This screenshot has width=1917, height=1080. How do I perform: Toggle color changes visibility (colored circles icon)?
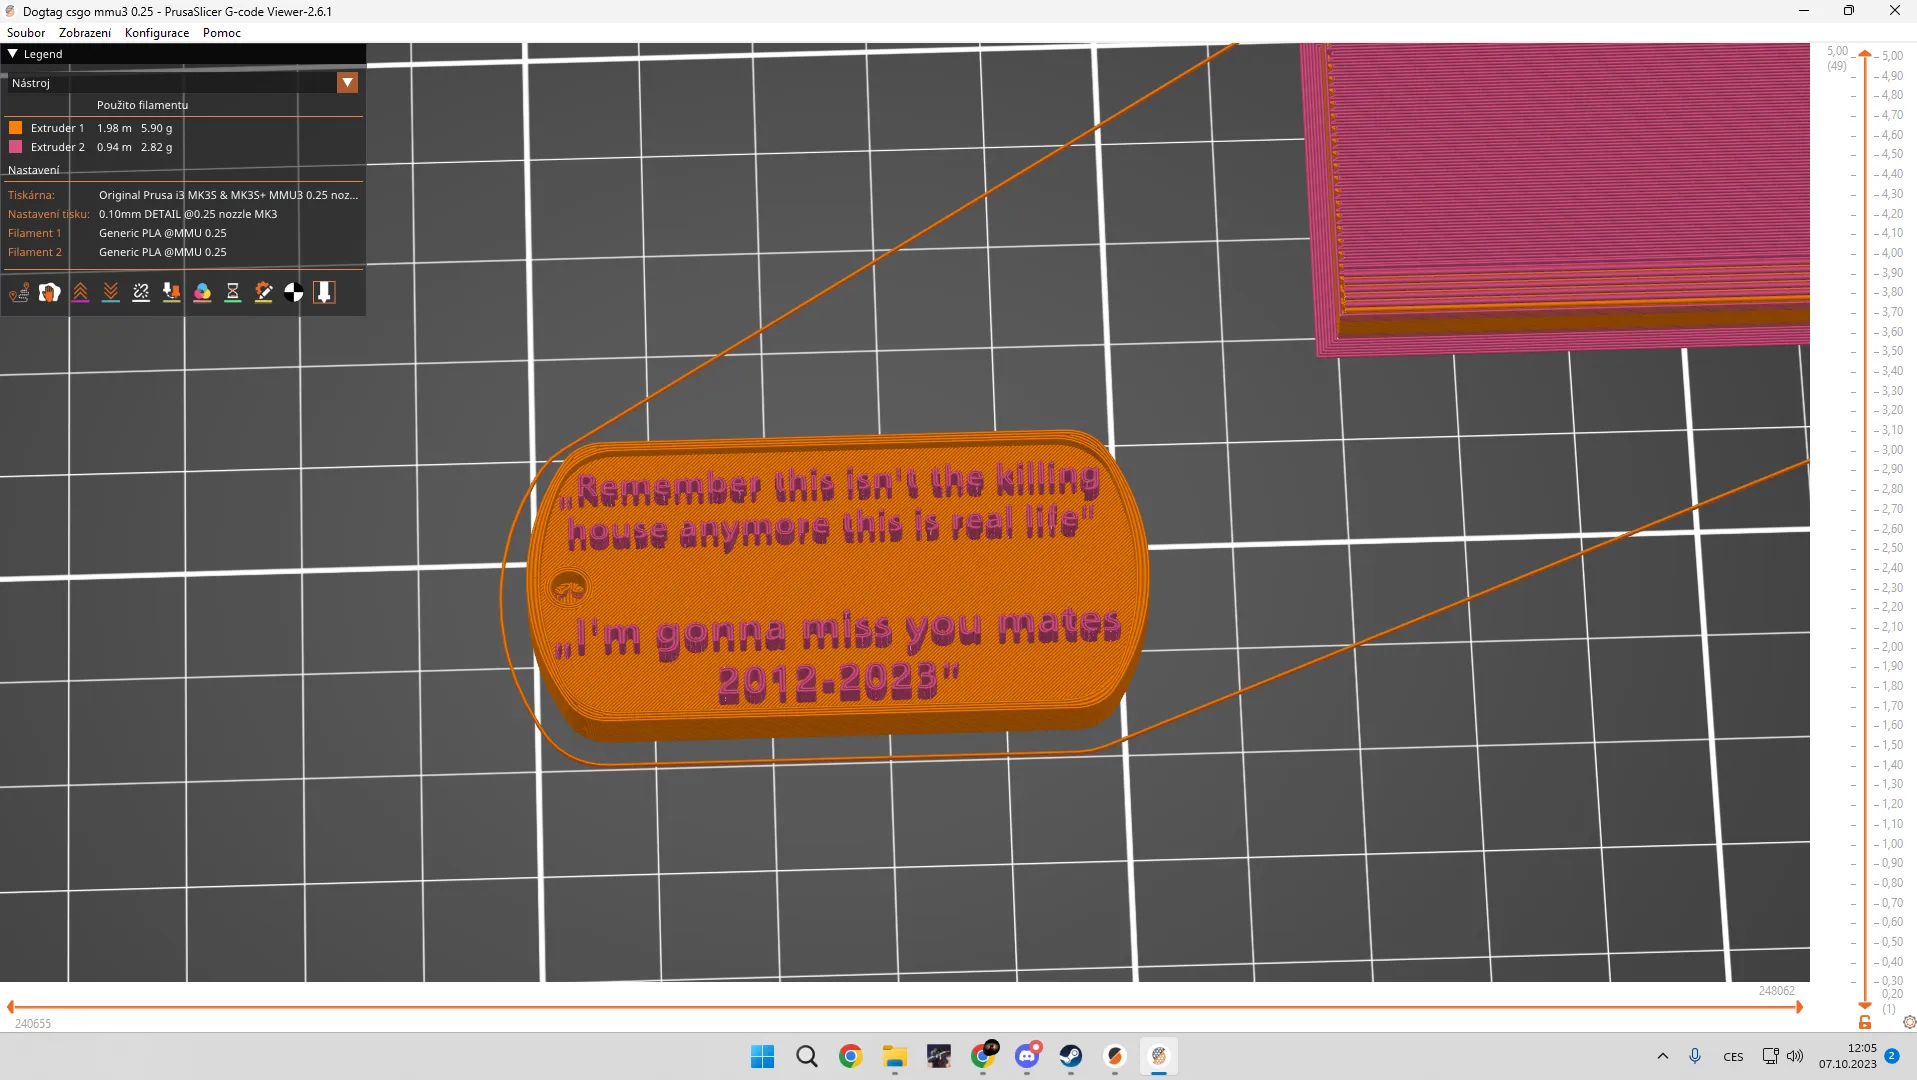click(x=202, y=292)
